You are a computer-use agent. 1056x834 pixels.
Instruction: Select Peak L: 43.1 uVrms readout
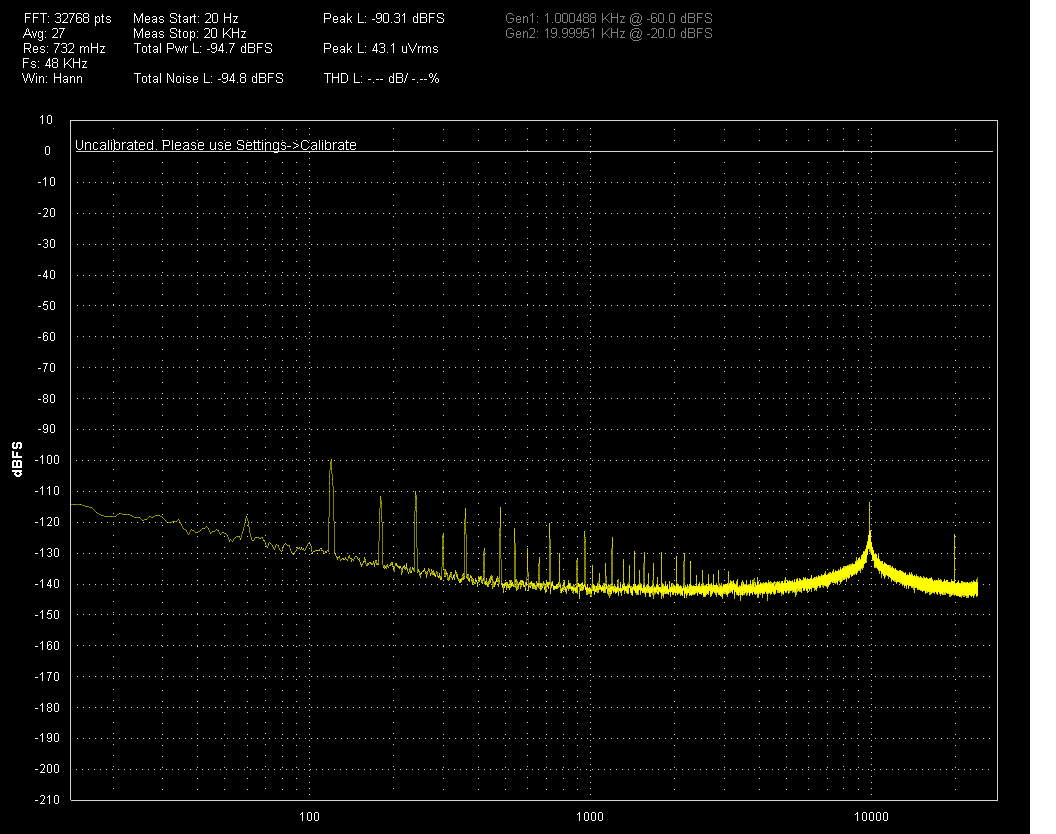click(381, 49)
